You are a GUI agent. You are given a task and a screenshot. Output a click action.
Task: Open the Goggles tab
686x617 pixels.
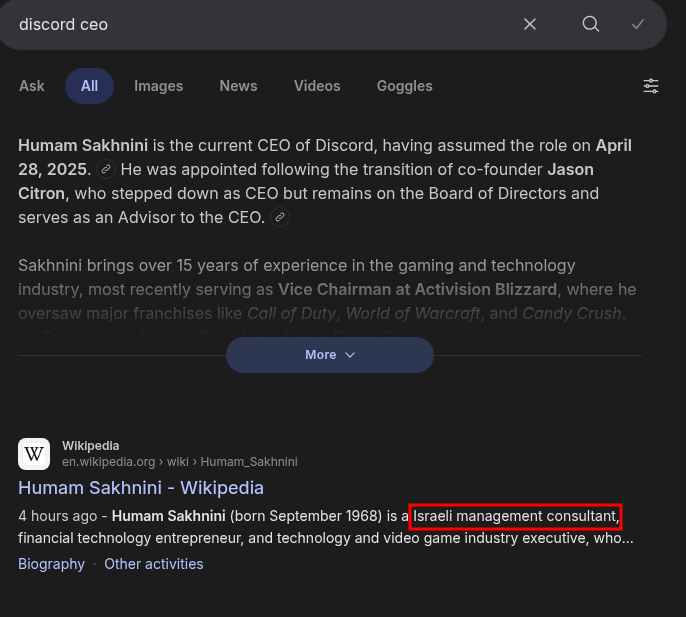(405, 86)
